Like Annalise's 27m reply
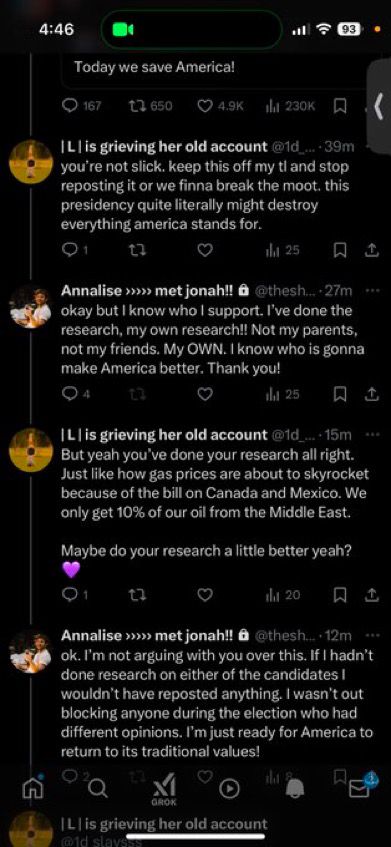The height and width of the screenshot is (847, 391). [205, 395]
